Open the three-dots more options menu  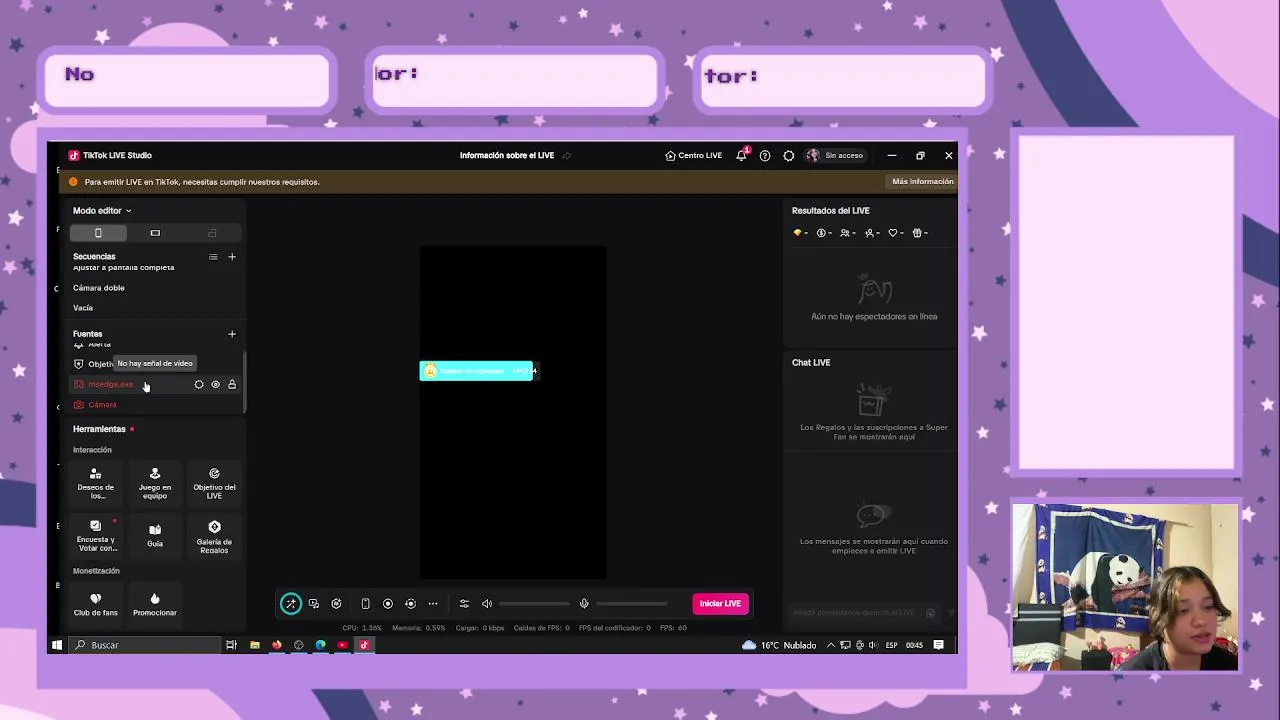[x=433, y=604]
